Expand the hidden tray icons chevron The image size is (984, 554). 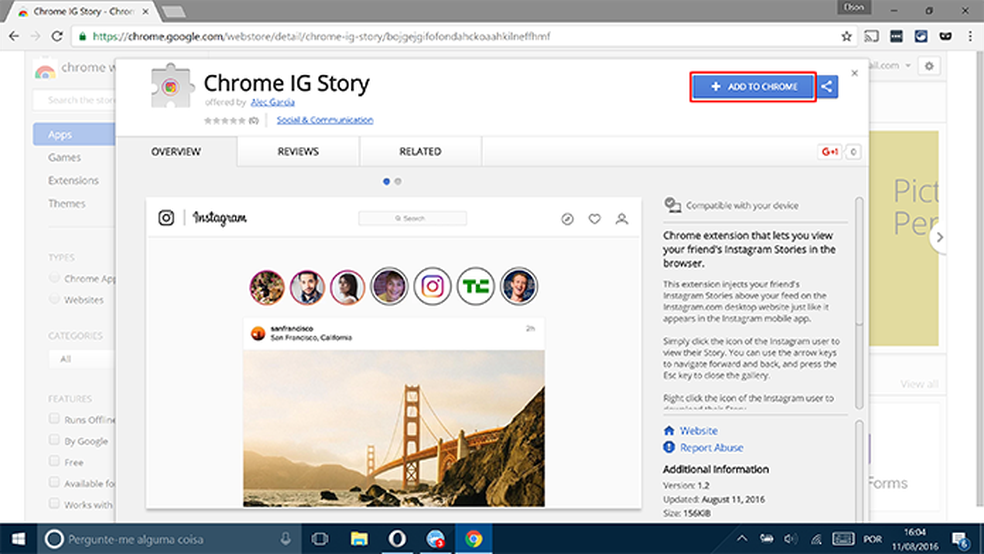pos(742,539)
